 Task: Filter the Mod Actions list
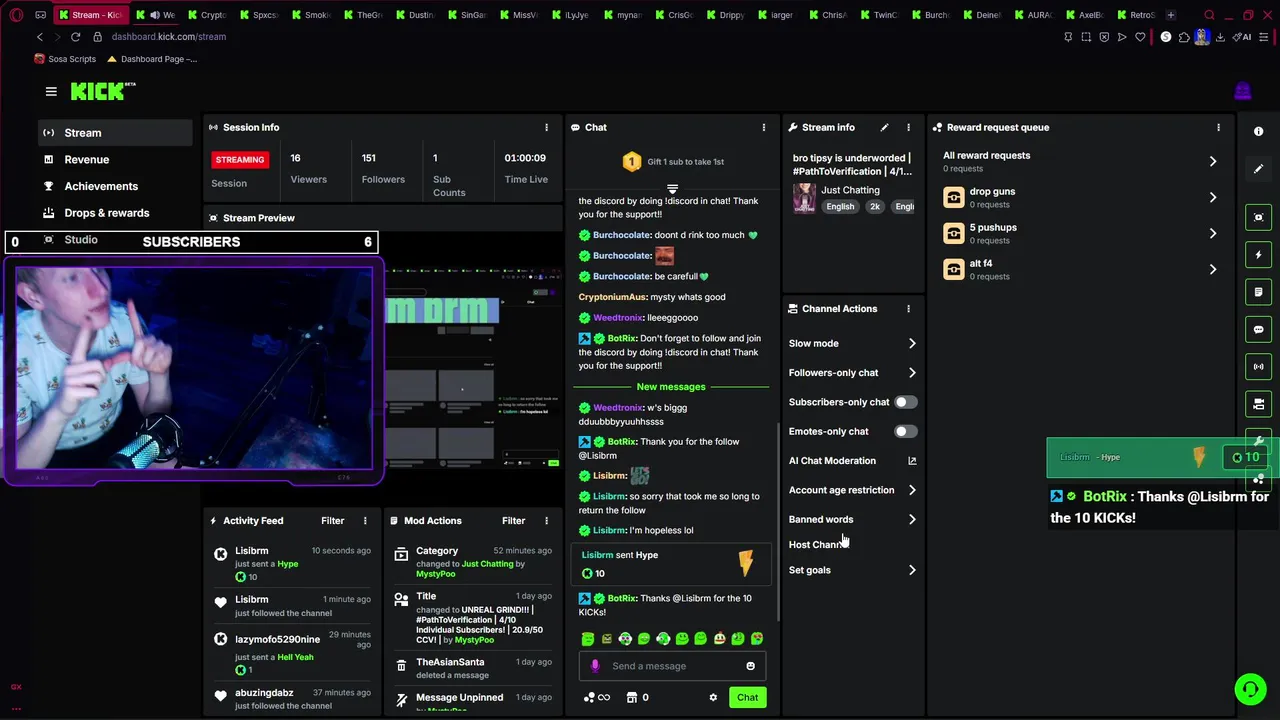513,521
